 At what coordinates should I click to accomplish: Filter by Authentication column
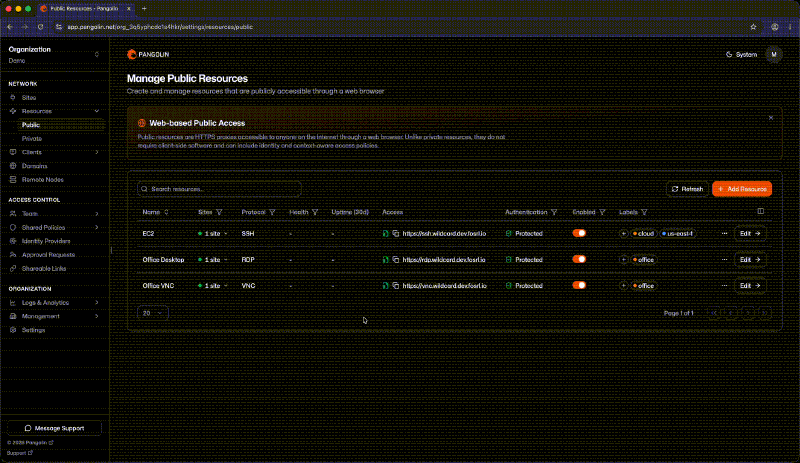(554, 212)
